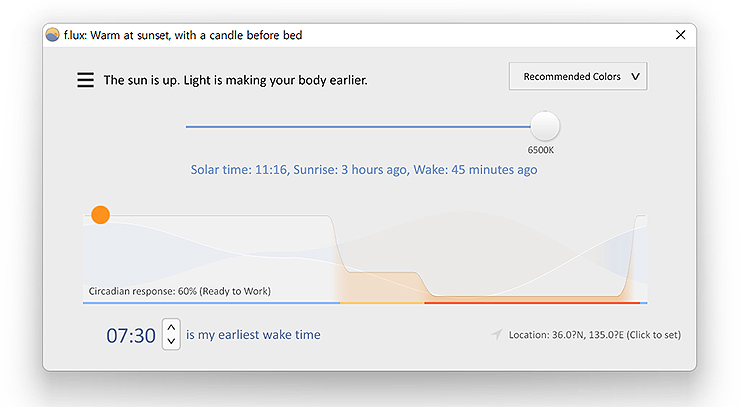This screenshot has height=407, width=740.
Task: Click the blue daytime bar under the graph
Action: point(210,302)
